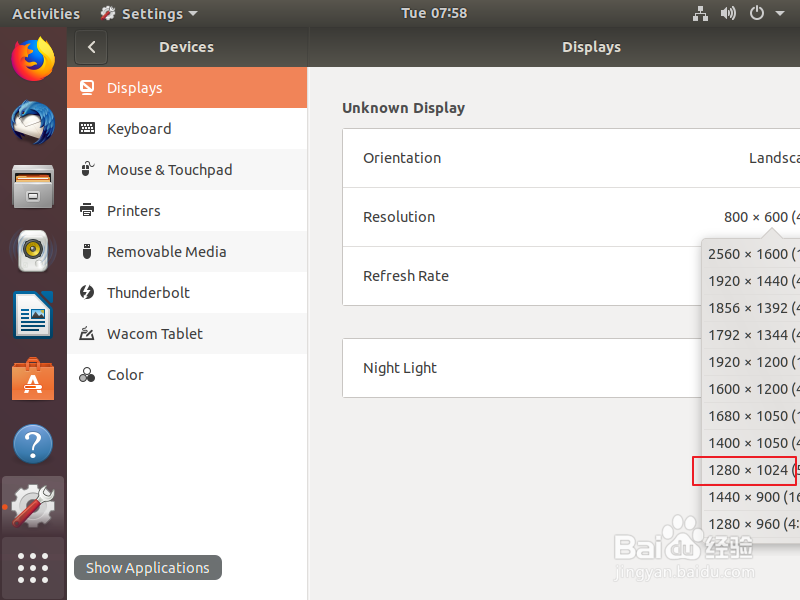Pick the 2560 × 1600 resolution entry
The image size is (800, 600).
[x=744, y=254]
